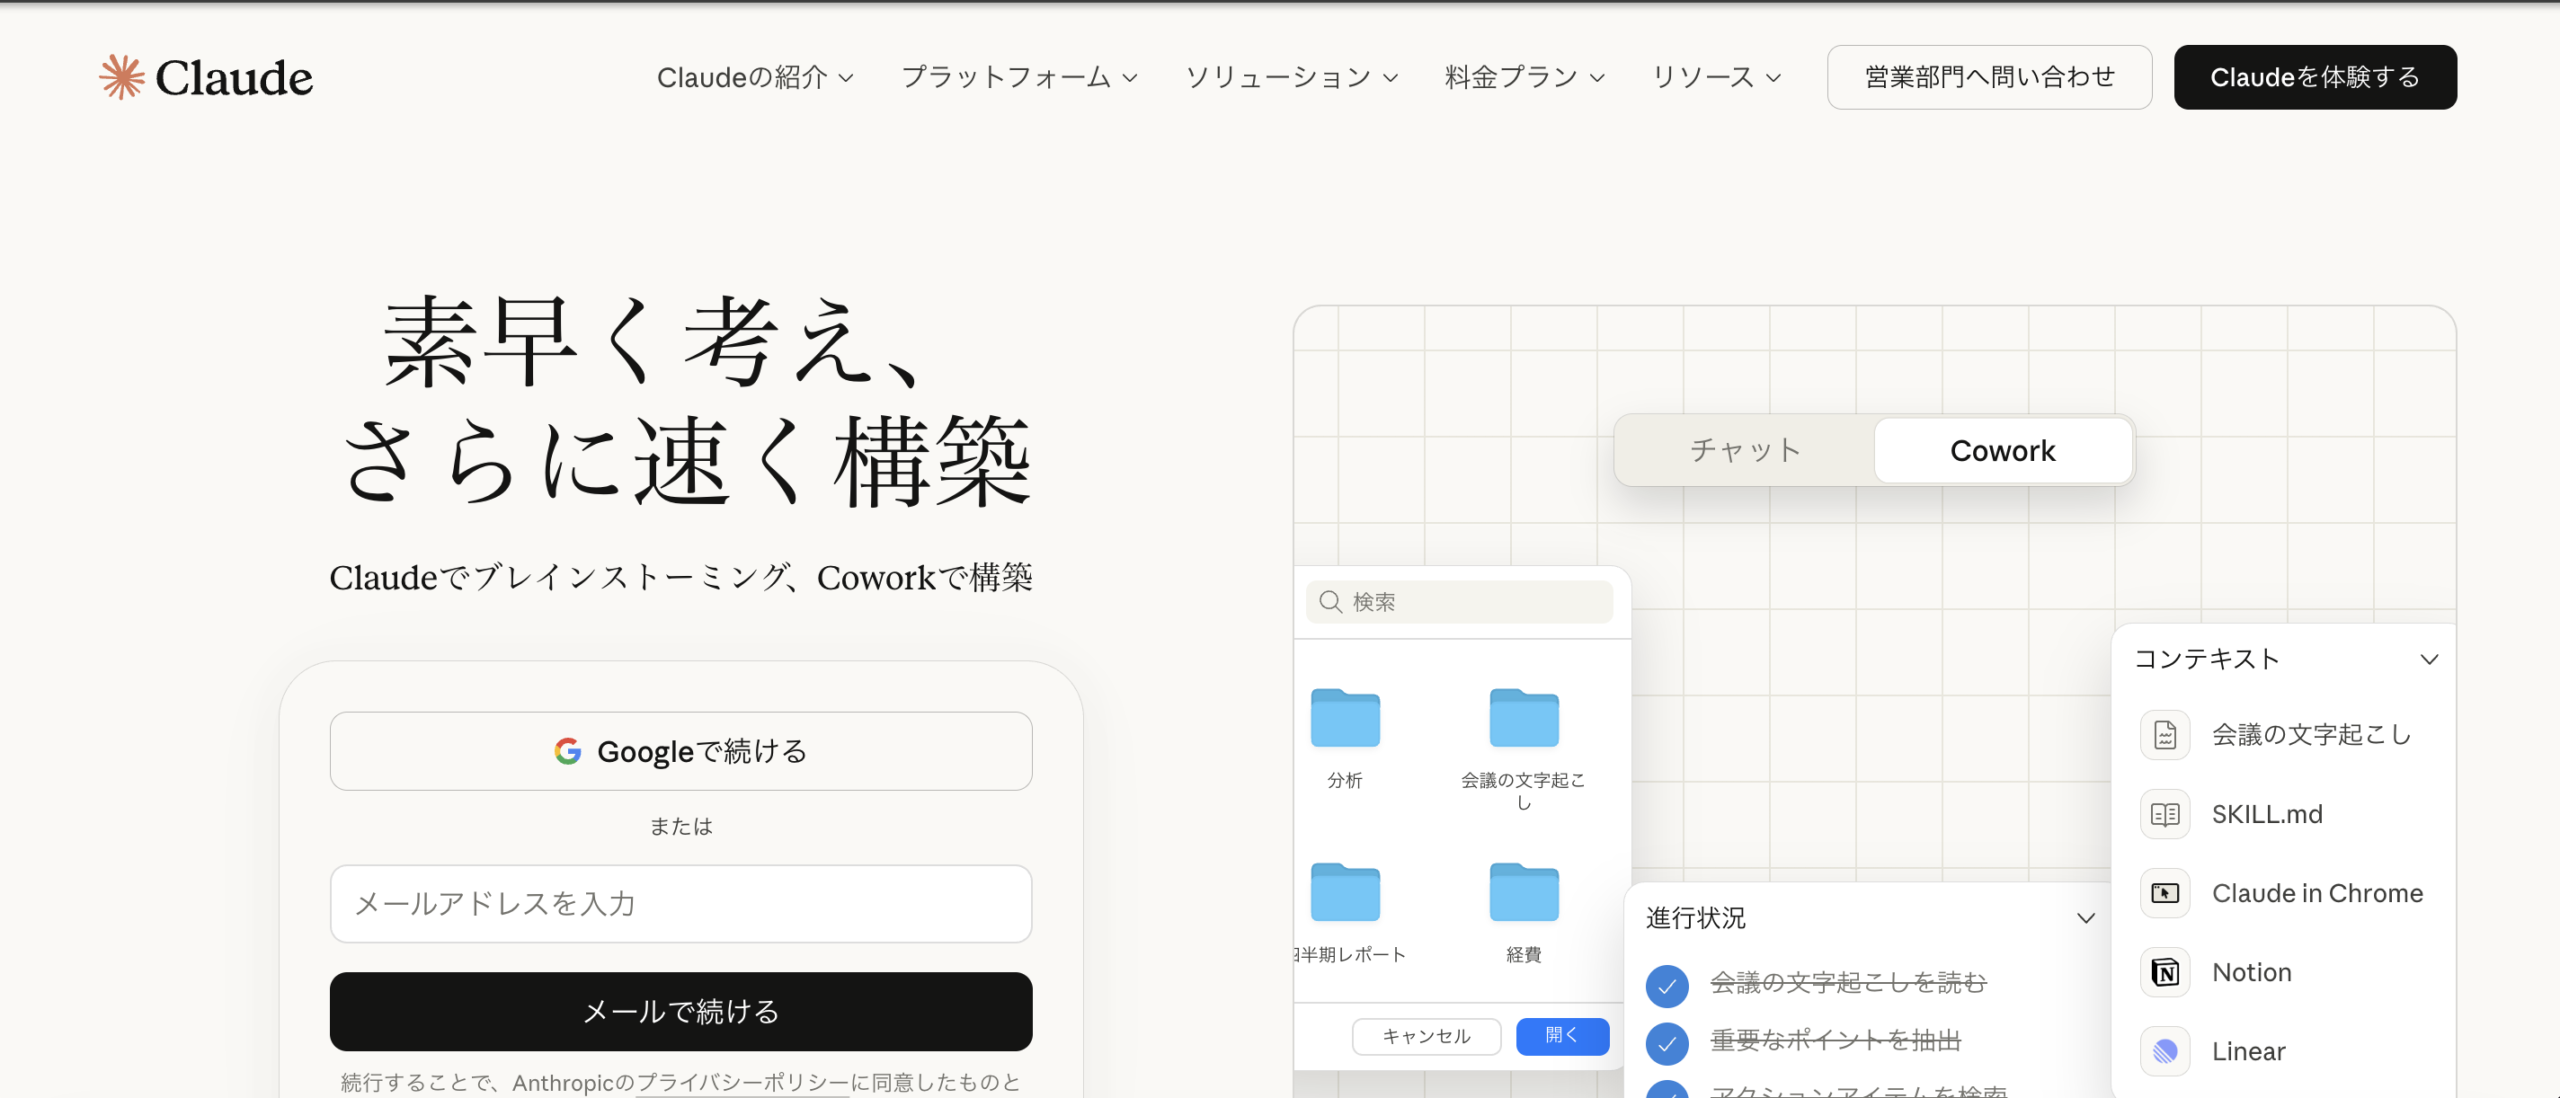Viewport: 2560px width, 1098px height.
Task: Click the Claude in Chrome icon
Action: click(2163, 893)
